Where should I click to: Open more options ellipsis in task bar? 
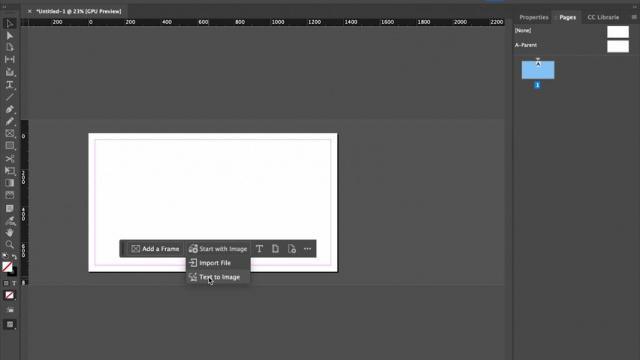[x=307, y=249]
